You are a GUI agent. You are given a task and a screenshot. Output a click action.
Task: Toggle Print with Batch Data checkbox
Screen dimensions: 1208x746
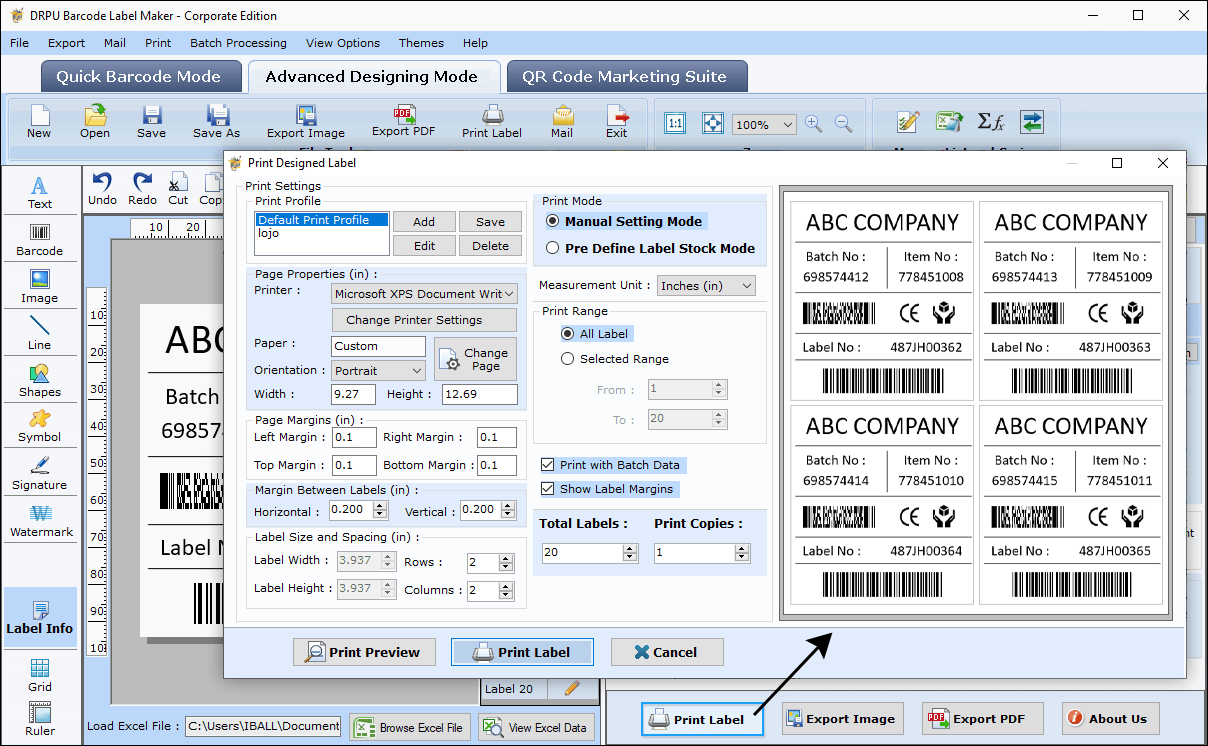click(547, 465)
